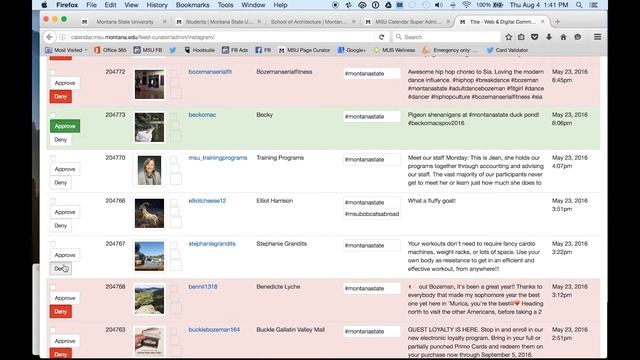640x360 pixels.
Task: Open the Bookmarks menu
Action: click(192, 5)
